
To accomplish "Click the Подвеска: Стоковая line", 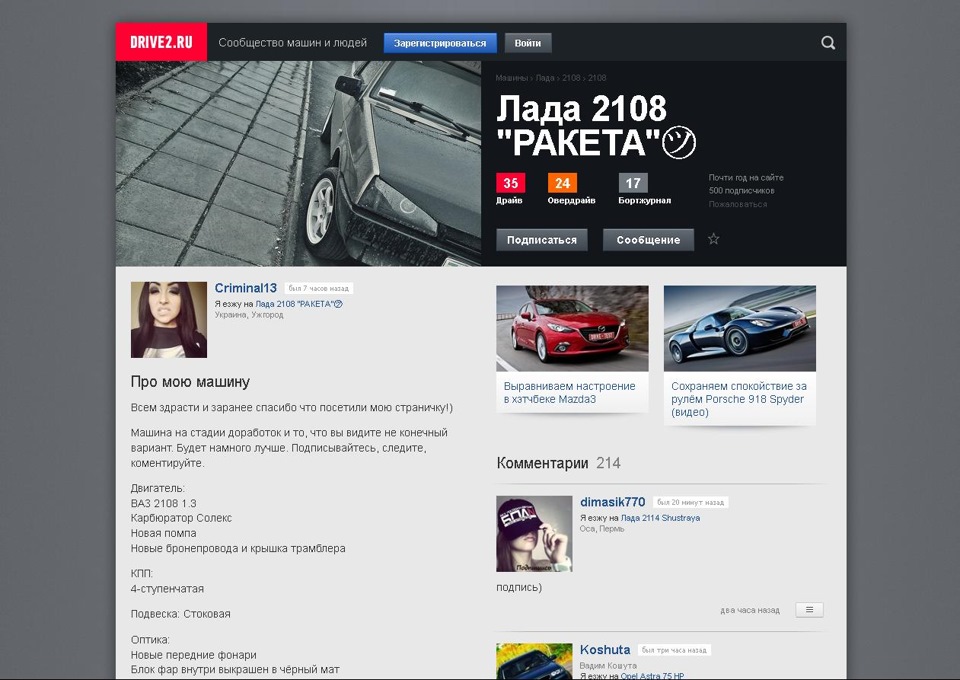I will [x=181, y=614].
